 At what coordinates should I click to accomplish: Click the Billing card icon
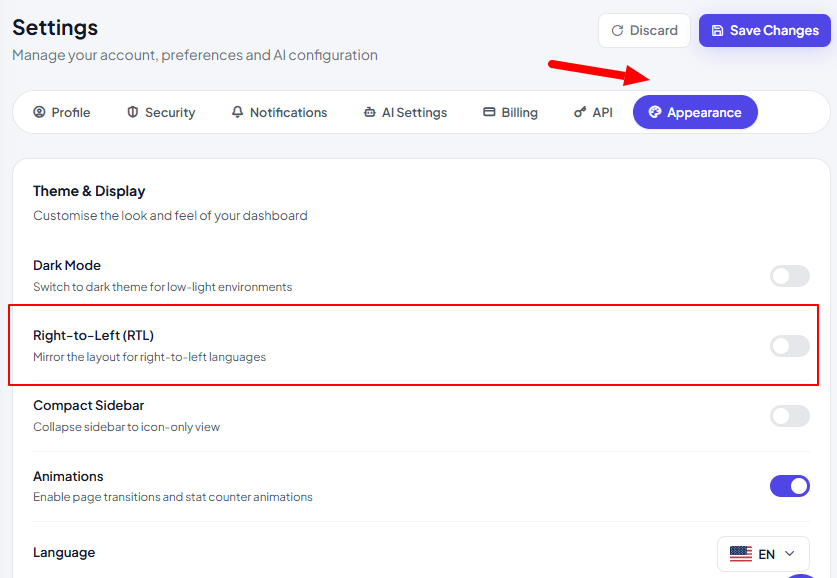pos(489,112)
